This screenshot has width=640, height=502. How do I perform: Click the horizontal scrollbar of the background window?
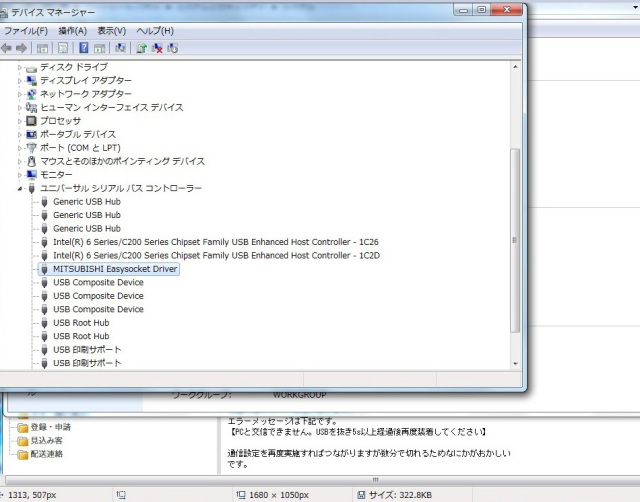pyautogui.click(x=320, y=480)
